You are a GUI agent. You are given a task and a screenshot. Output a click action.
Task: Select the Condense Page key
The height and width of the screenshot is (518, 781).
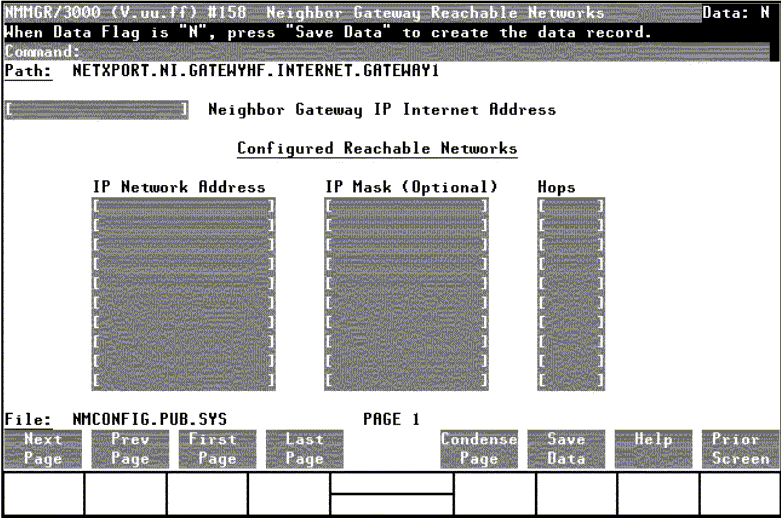click(479, 449)
